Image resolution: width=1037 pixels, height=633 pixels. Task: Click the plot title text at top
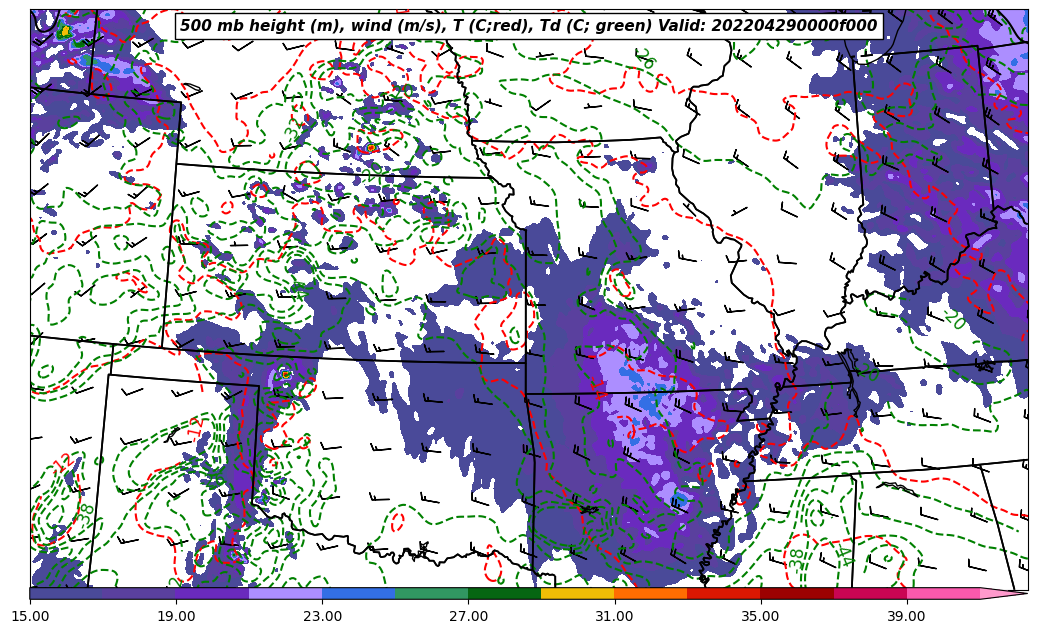tap(528, 26)
